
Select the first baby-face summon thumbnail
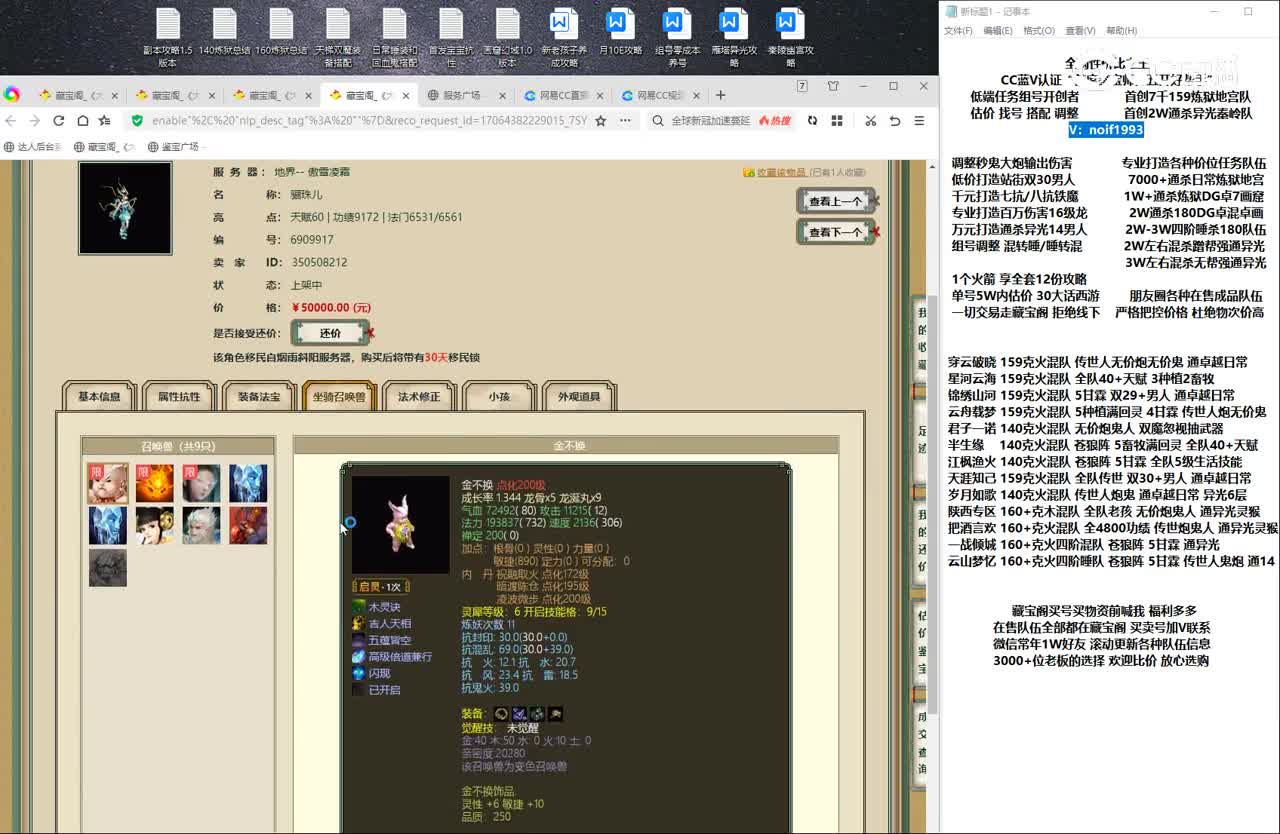click(108, 483)
